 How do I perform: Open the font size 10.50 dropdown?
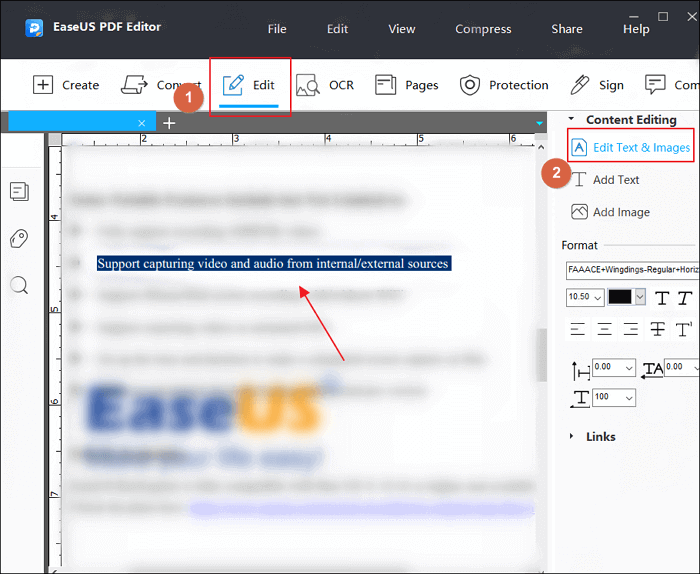point(584,298)
